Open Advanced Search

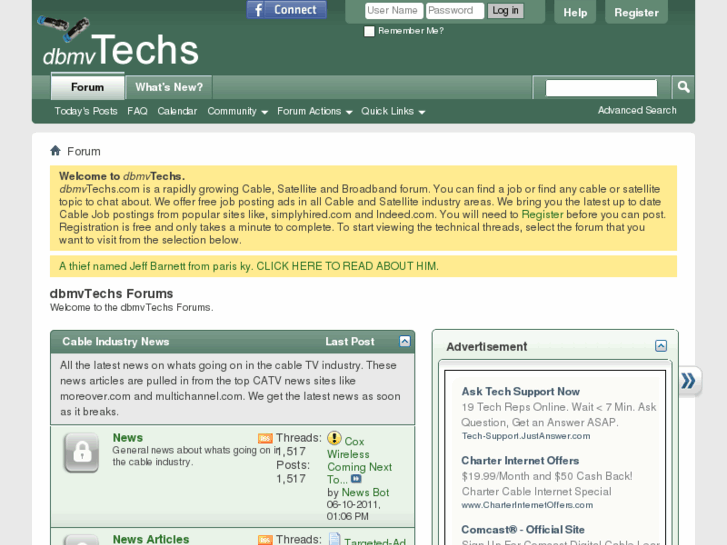point(637,110)
